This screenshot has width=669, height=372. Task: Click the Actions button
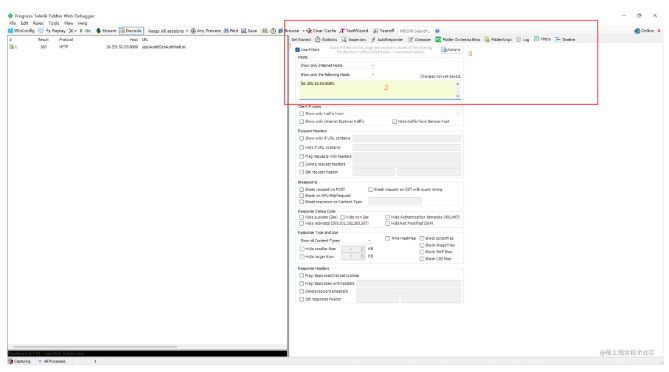coord(451,49)
